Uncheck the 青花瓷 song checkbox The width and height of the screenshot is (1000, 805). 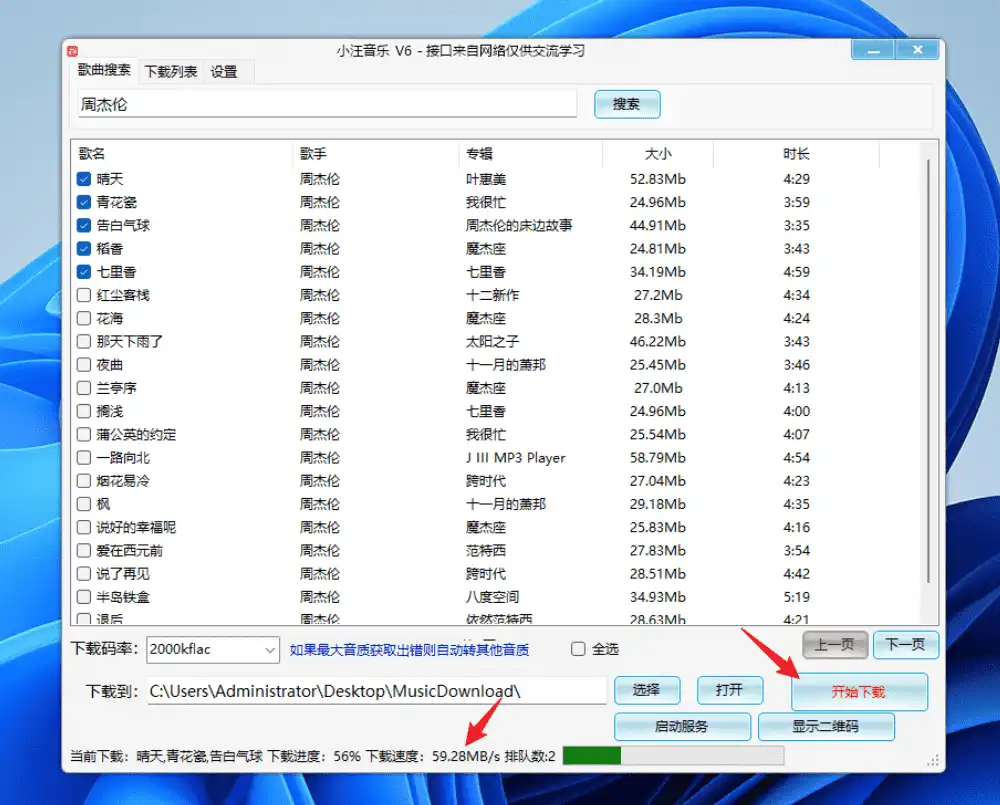(84, 202)
